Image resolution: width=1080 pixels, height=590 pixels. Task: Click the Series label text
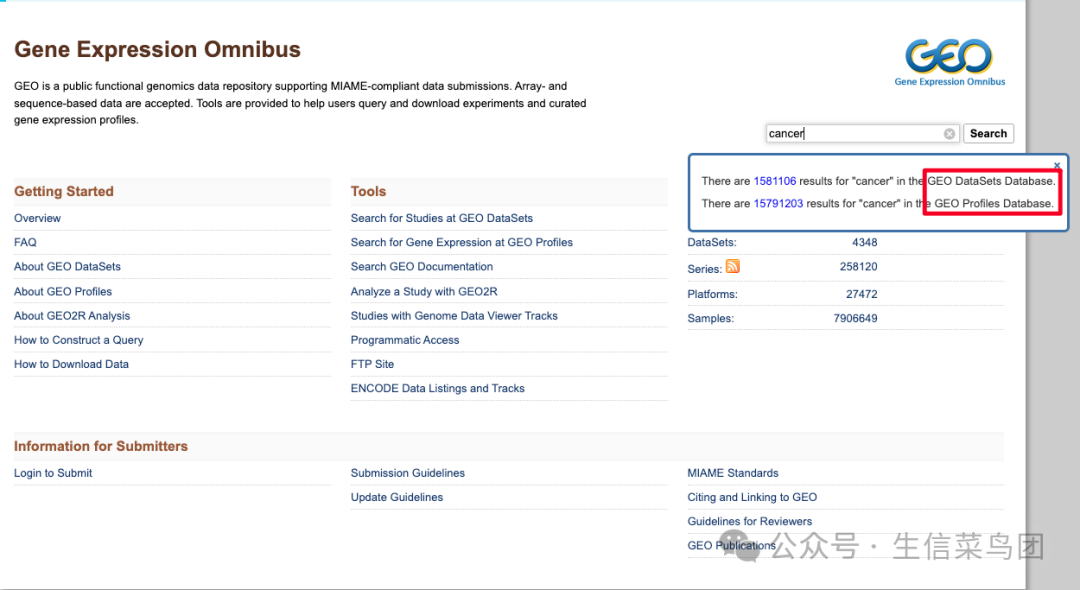click(704, 269)
